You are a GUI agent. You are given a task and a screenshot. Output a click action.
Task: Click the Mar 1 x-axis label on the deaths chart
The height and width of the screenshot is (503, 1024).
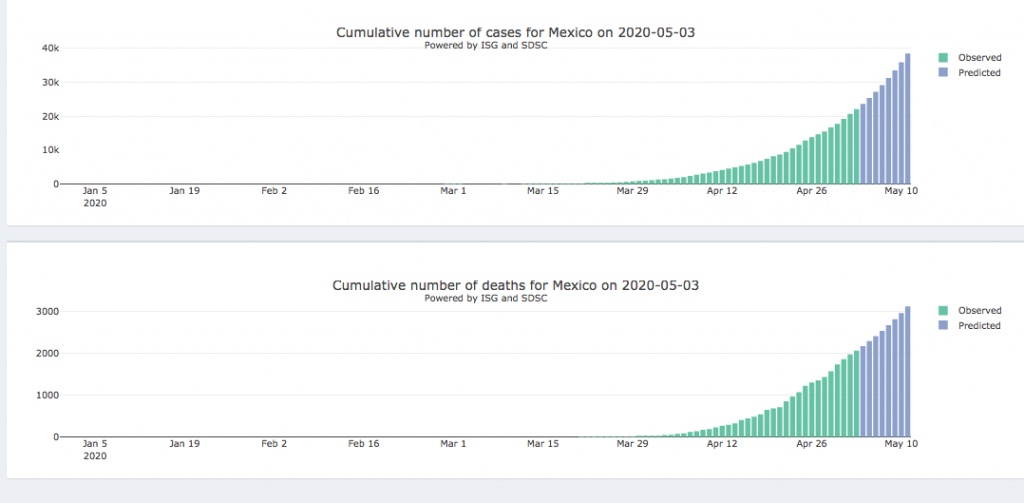[x=453, y=443]
